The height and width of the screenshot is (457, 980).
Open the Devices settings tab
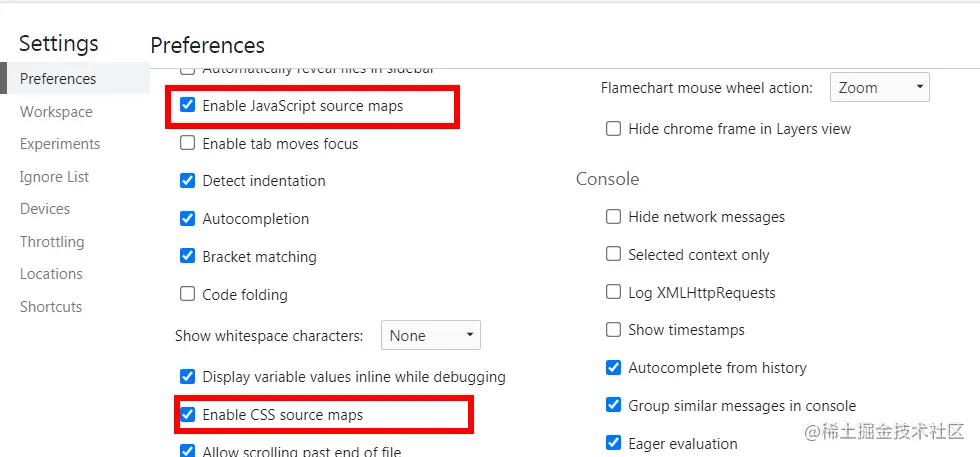45,209
